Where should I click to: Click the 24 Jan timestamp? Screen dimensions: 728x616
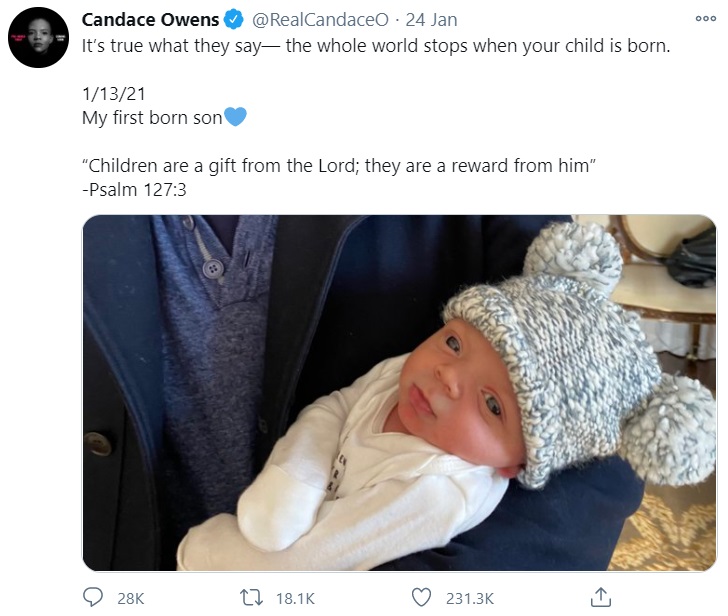[x=431, y=20]
